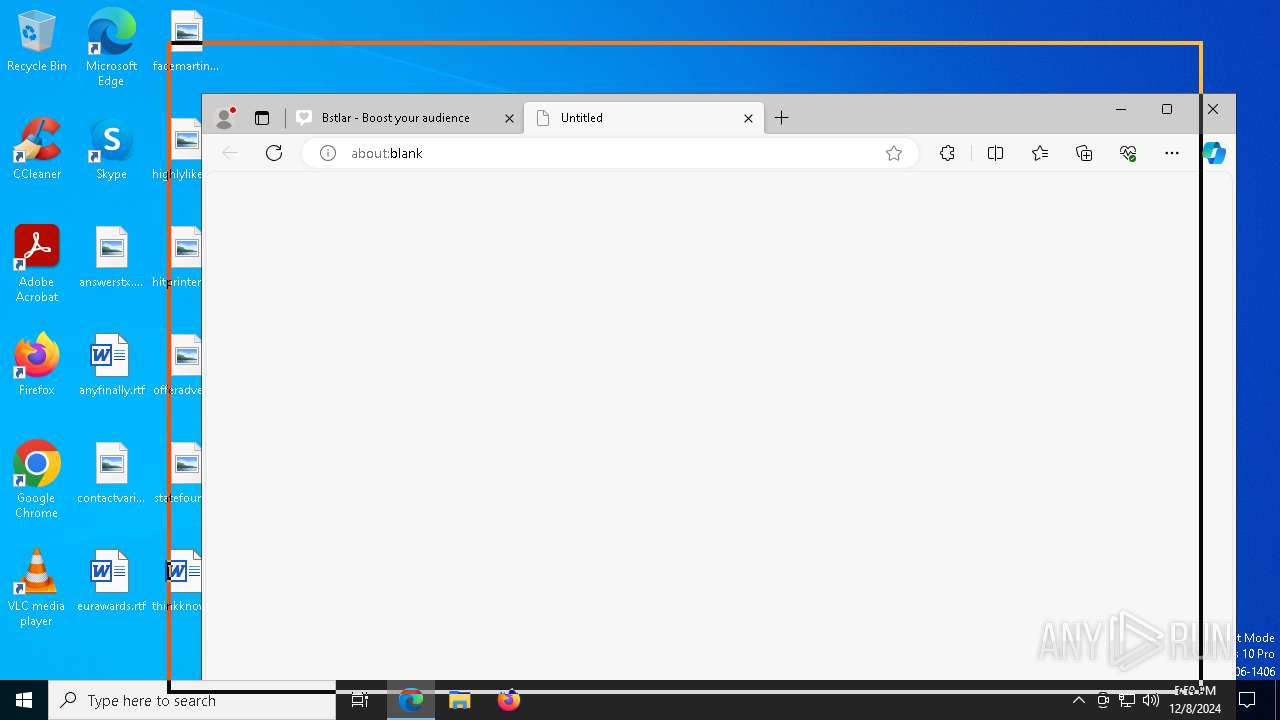The height and width of the screenshot is (720, 1280).
Task: Select the answerstx image file
Action: 111,257
